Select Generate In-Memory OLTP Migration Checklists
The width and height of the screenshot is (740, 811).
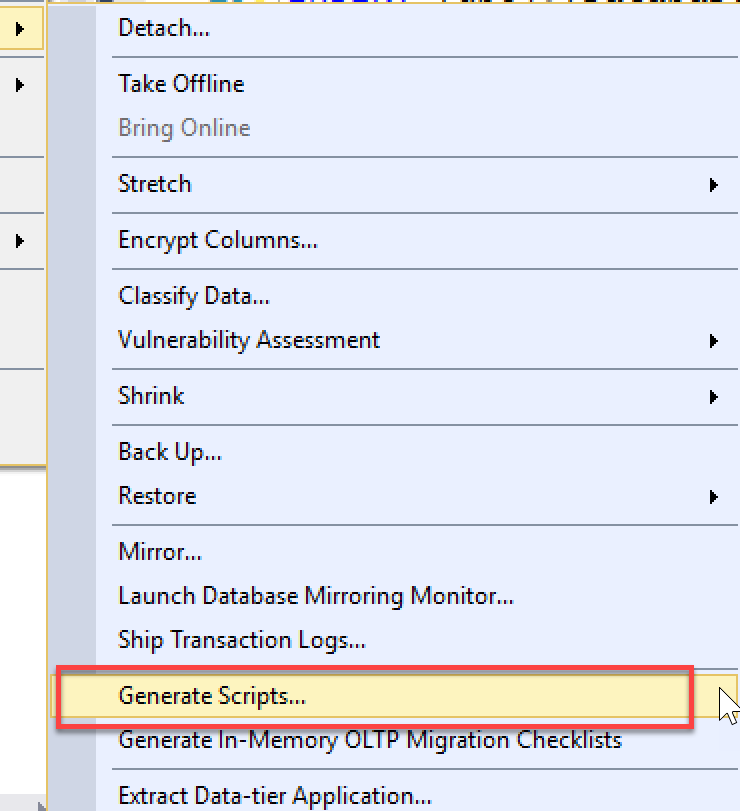[370, 741]
